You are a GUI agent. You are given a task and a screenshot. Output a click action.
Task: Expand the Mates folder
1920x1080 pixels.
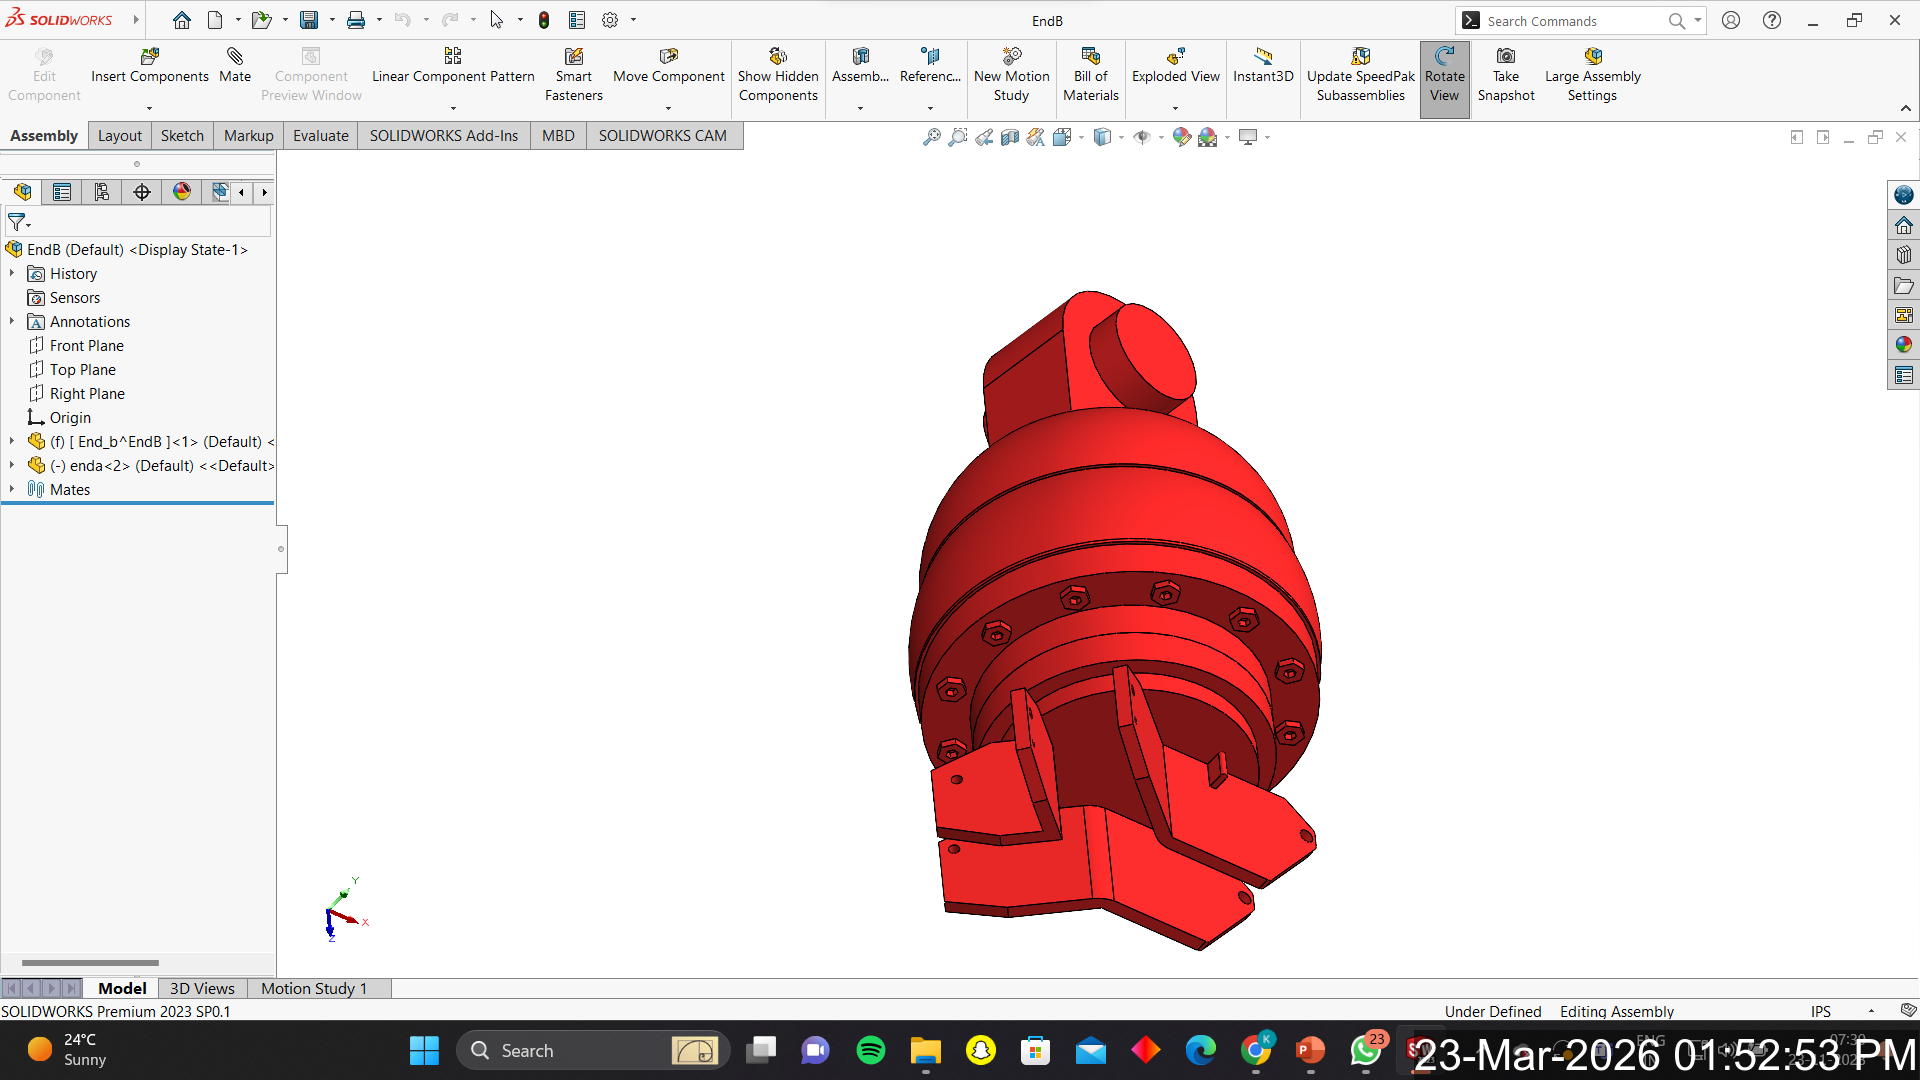12,489
